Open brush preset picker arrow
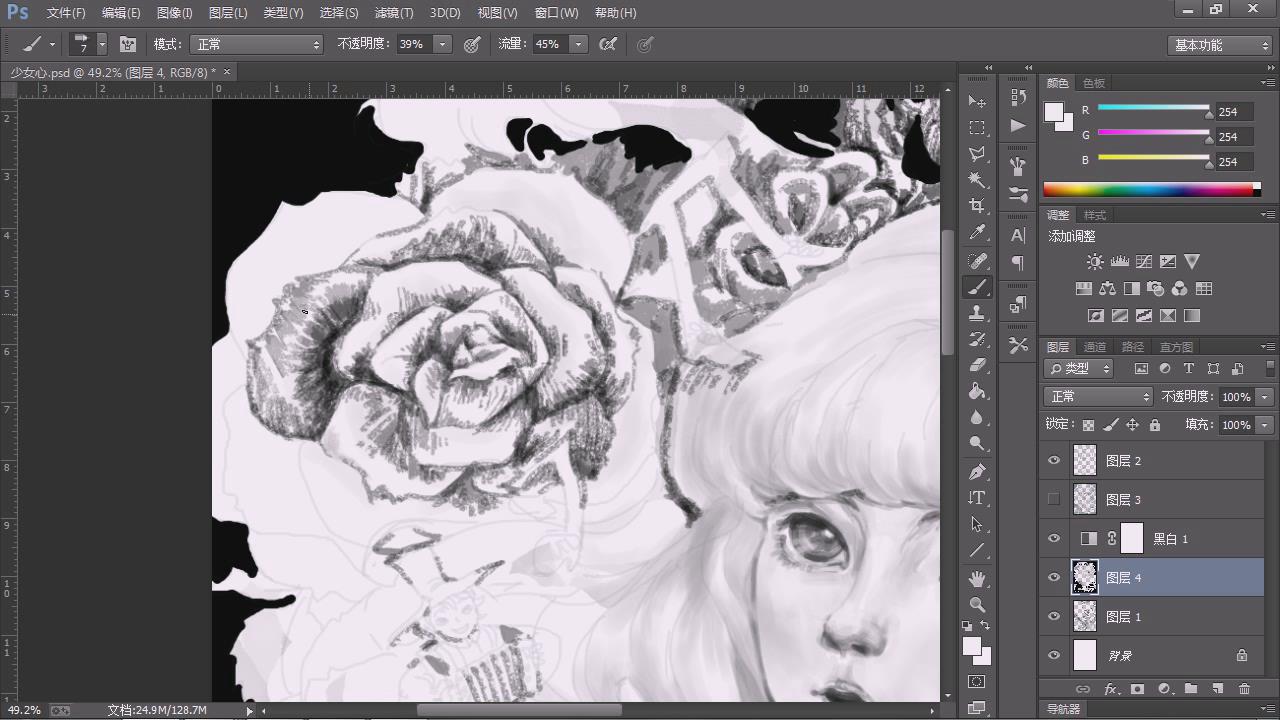 (x=102, y=44)
